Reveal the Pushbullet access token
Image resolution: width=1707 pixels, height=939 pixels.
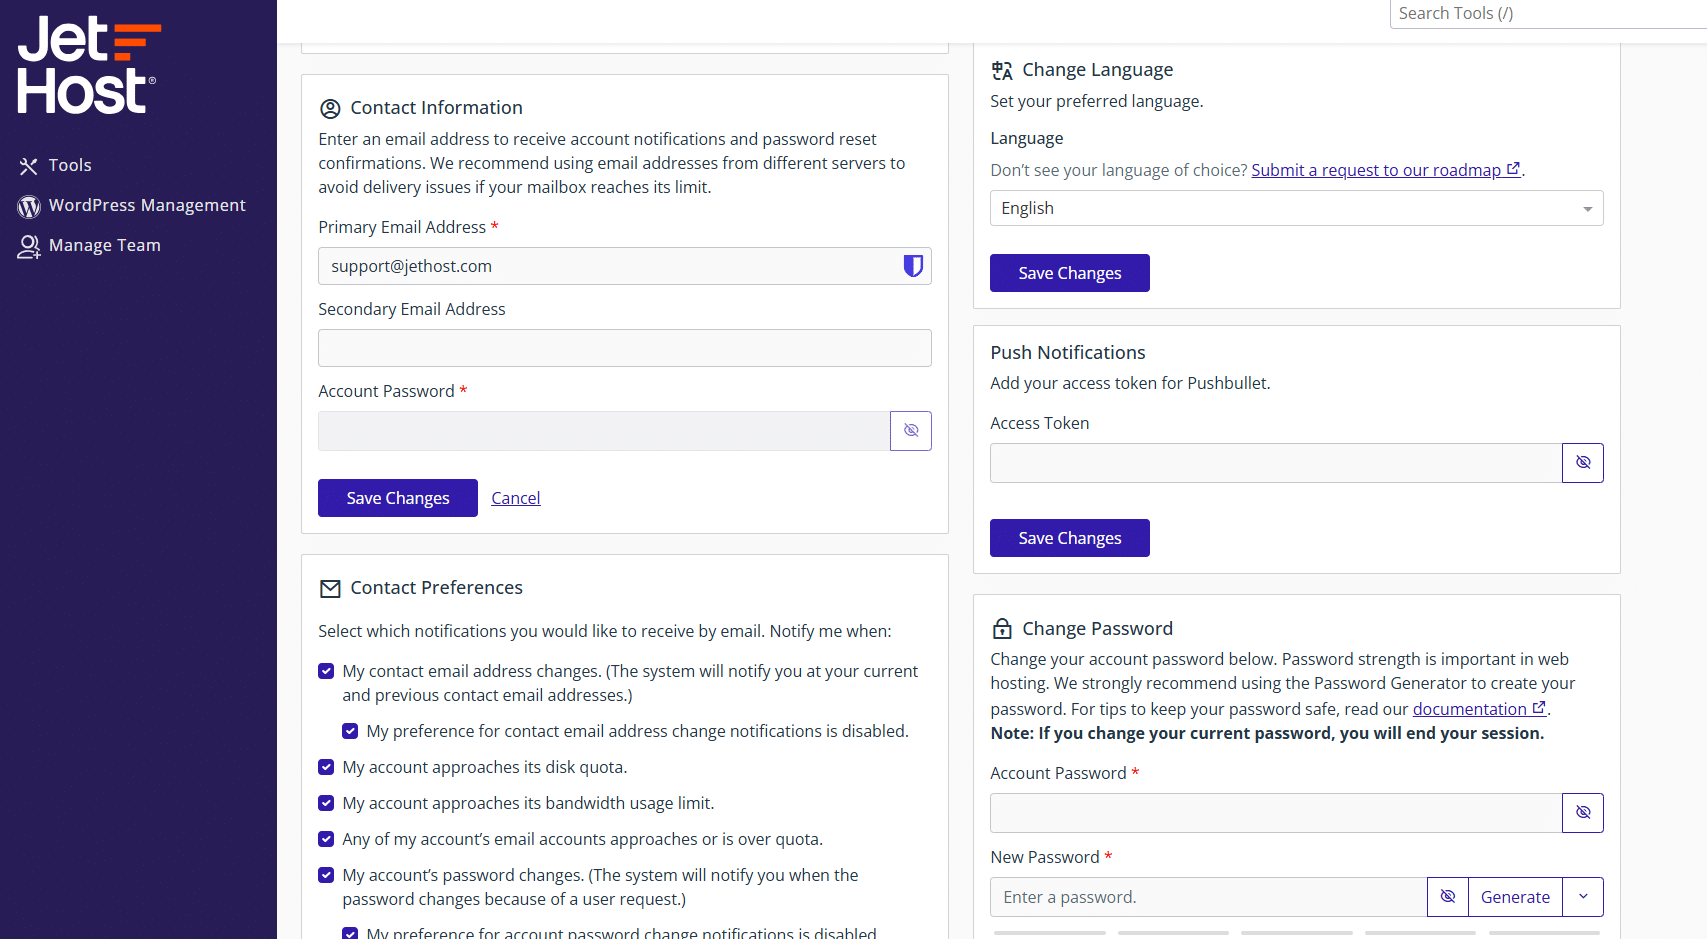pos(1582,463)
